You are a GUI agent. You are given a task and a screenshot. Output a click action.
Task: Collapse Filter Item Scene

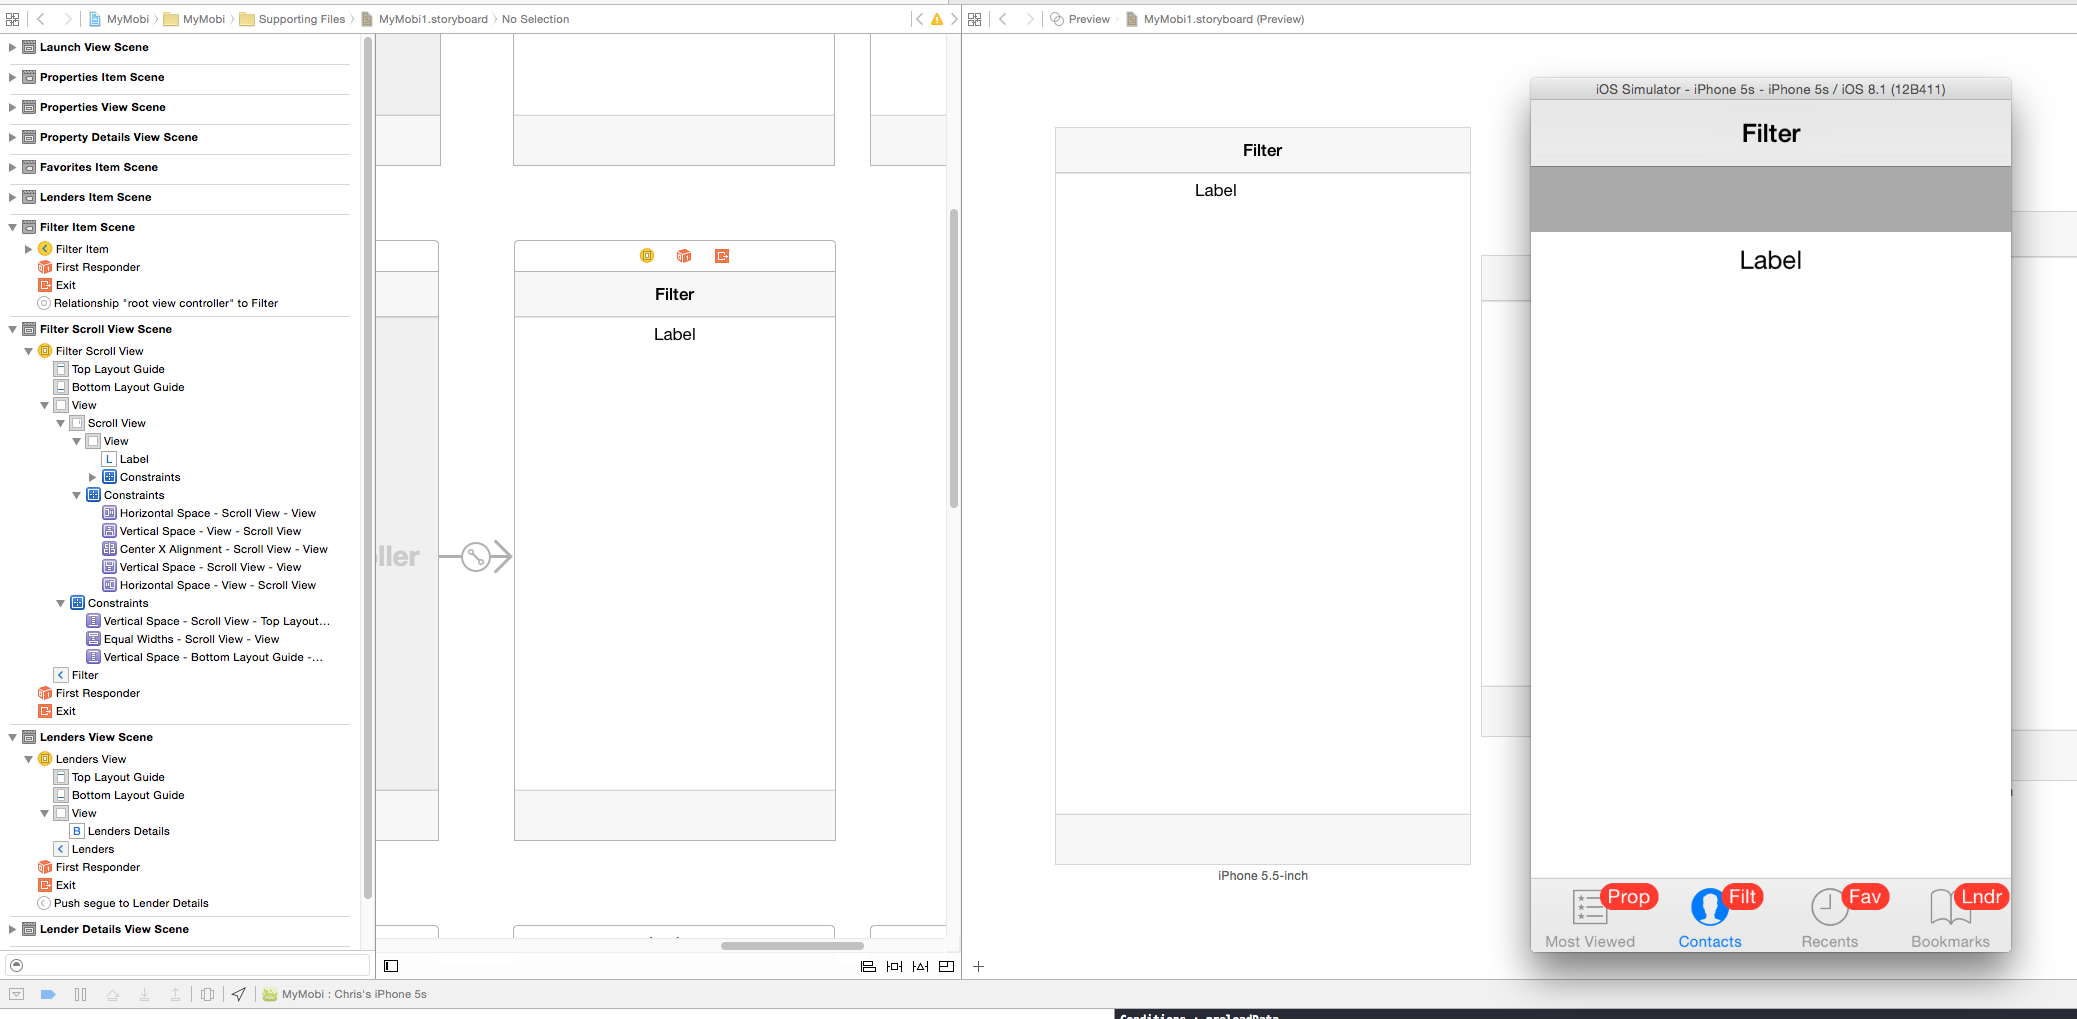(x=12, y=227)
